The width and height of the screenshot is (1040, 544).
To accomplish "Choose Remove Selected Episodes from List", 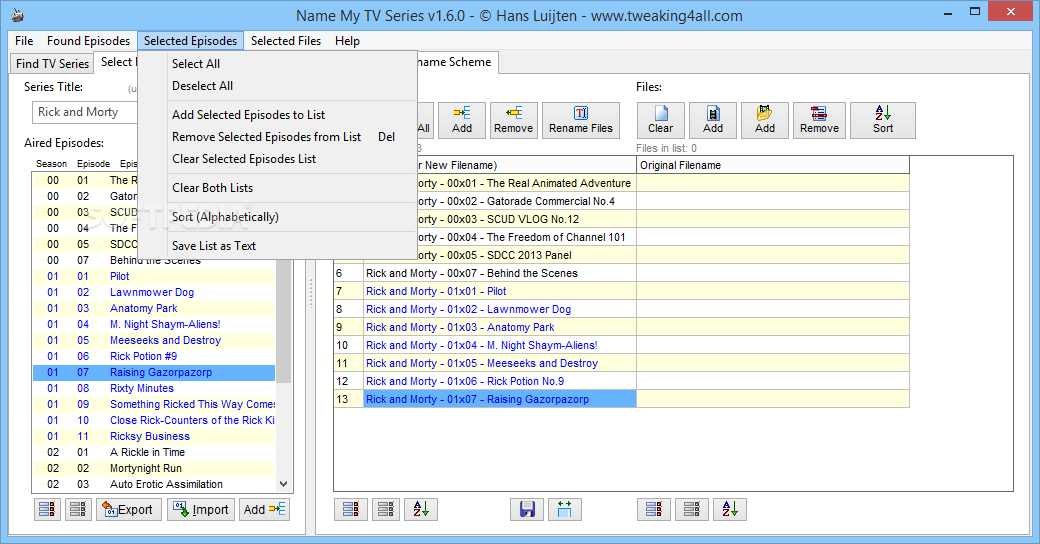I will tap(277, 137).
